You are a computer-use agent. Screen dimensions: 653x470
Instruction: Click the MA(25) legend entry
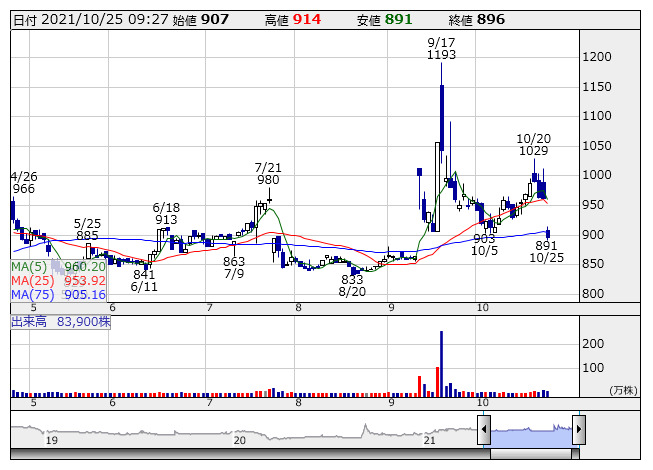click(58, 281)
